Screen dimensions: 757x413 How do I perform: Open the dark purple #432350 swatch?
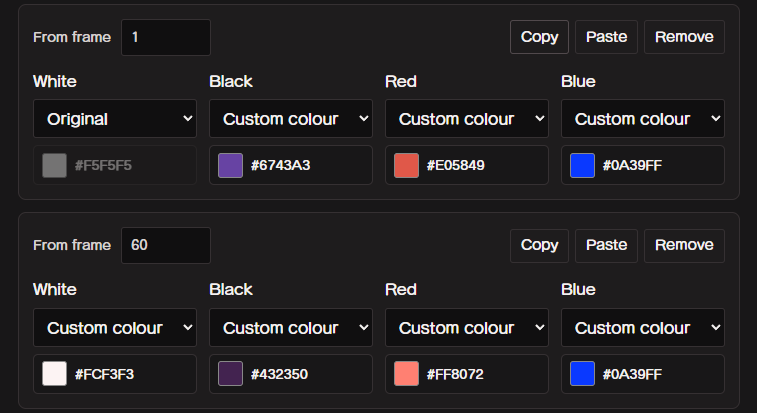coord(230,374)
